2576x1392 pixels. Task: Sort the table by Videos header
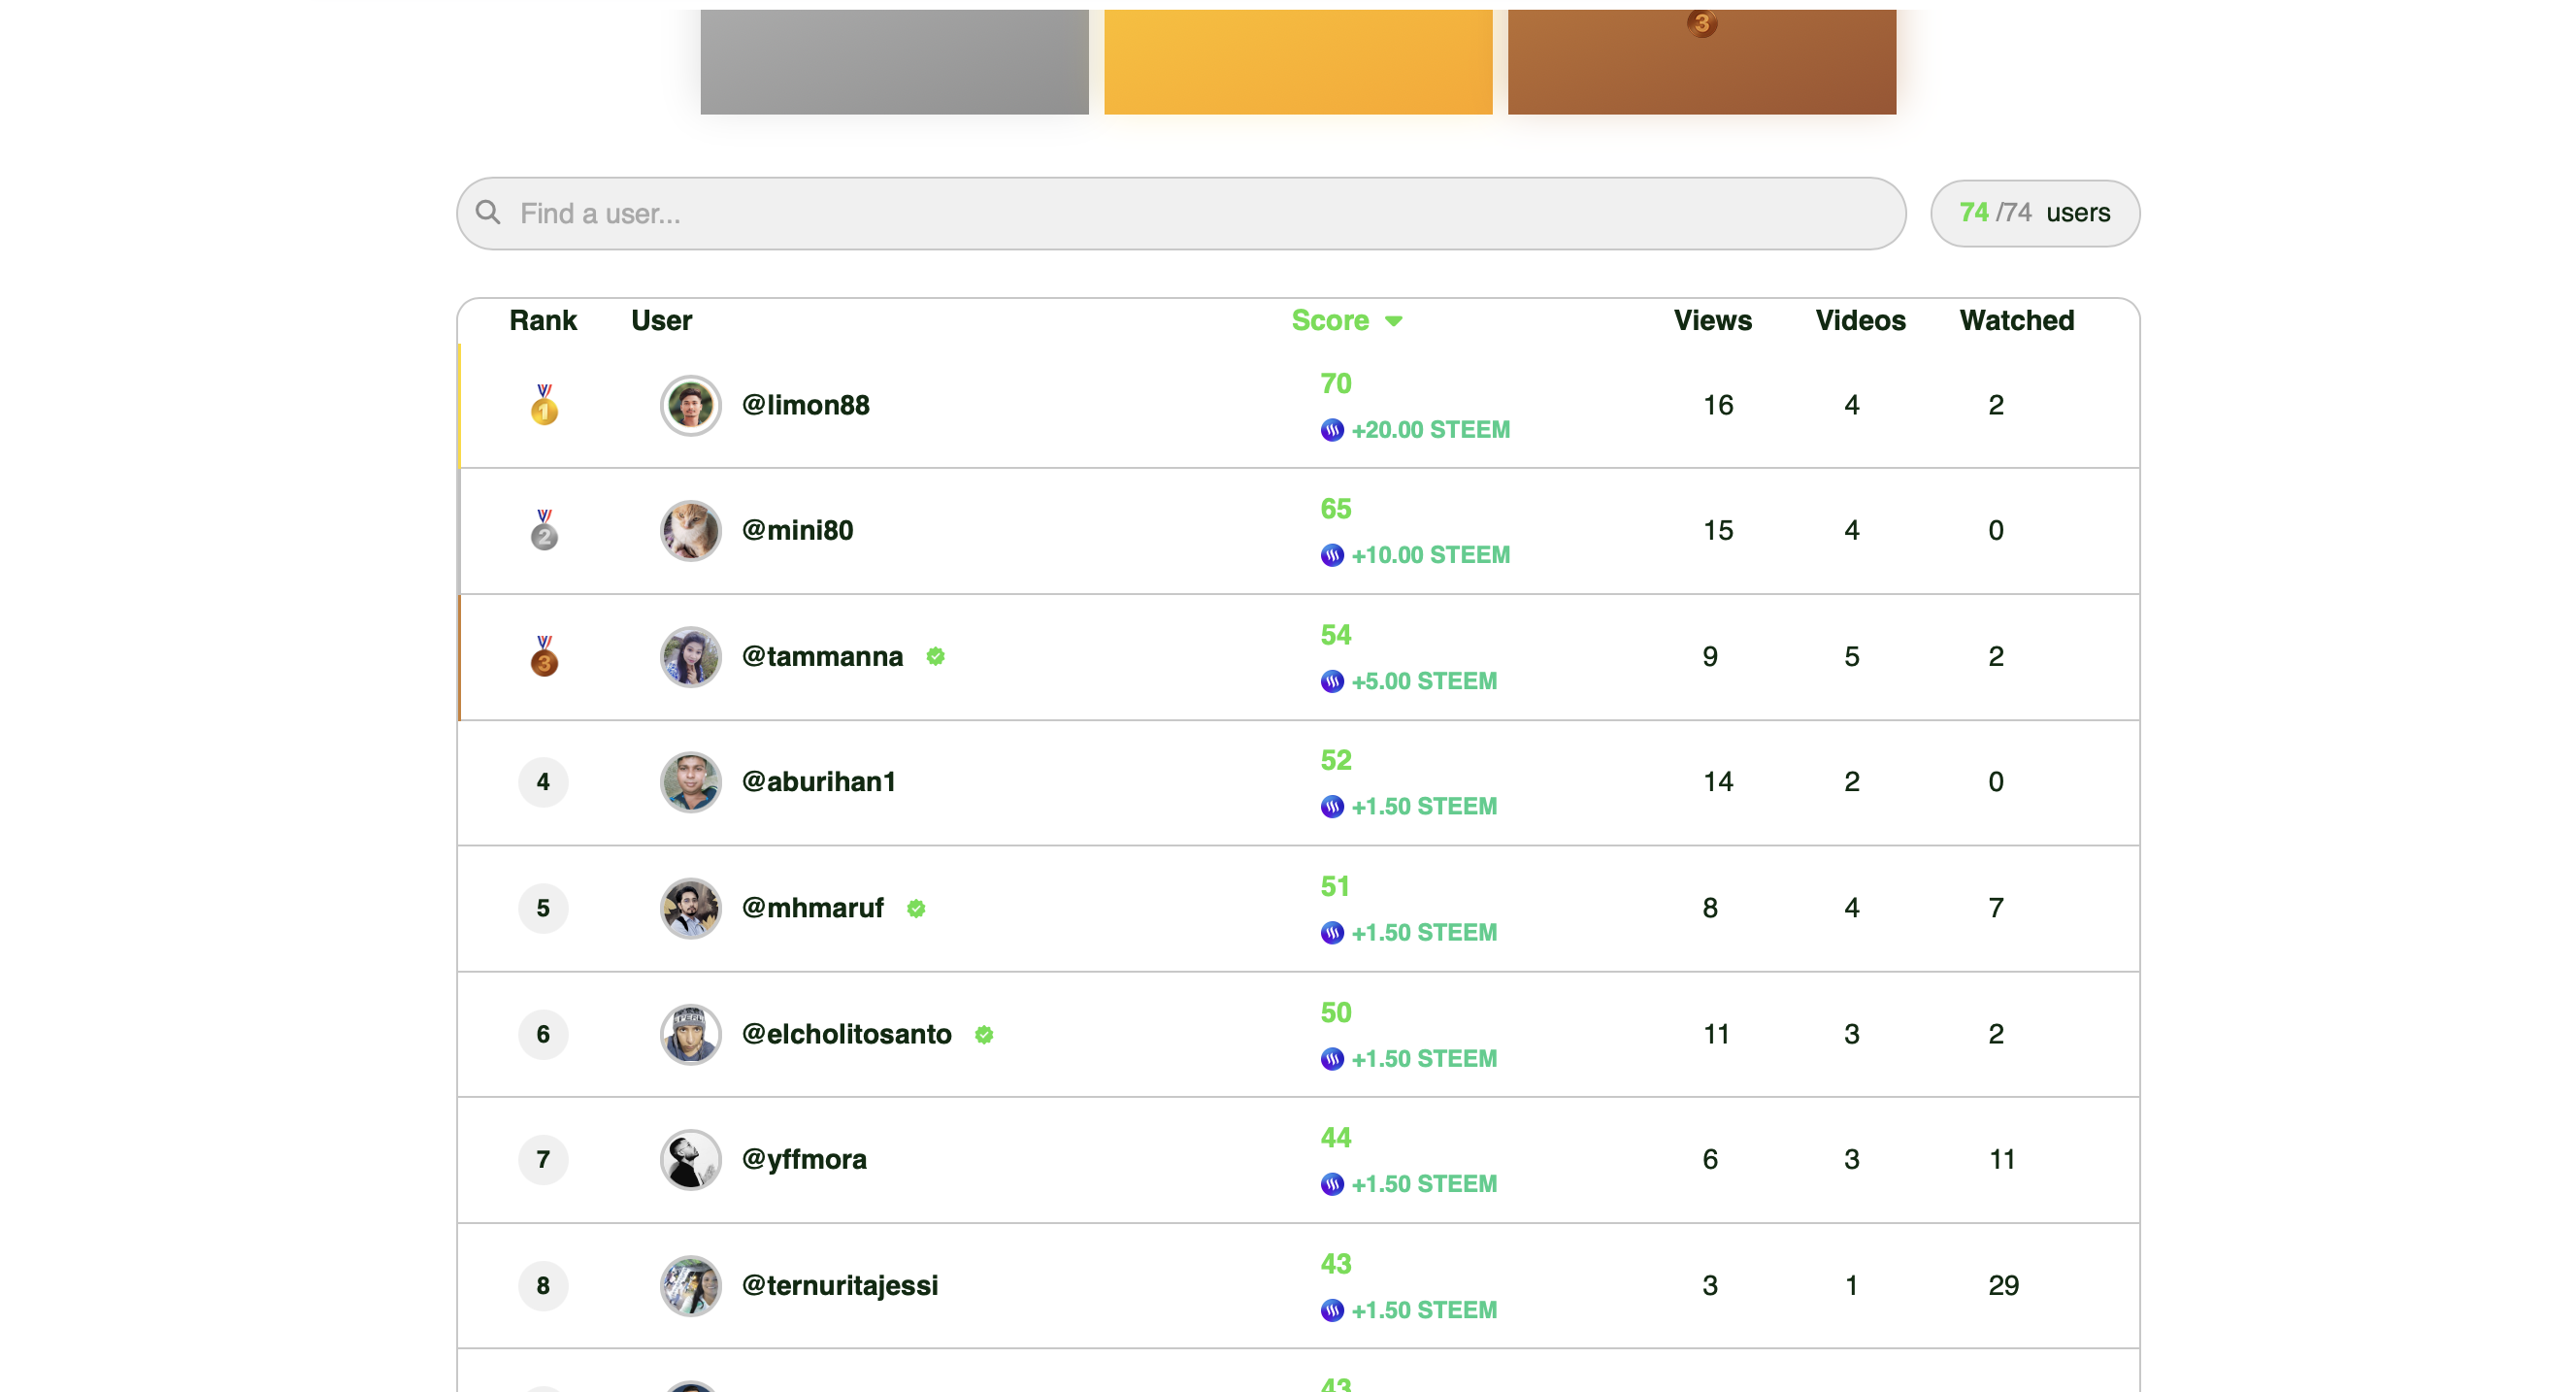coord(1860,320)
